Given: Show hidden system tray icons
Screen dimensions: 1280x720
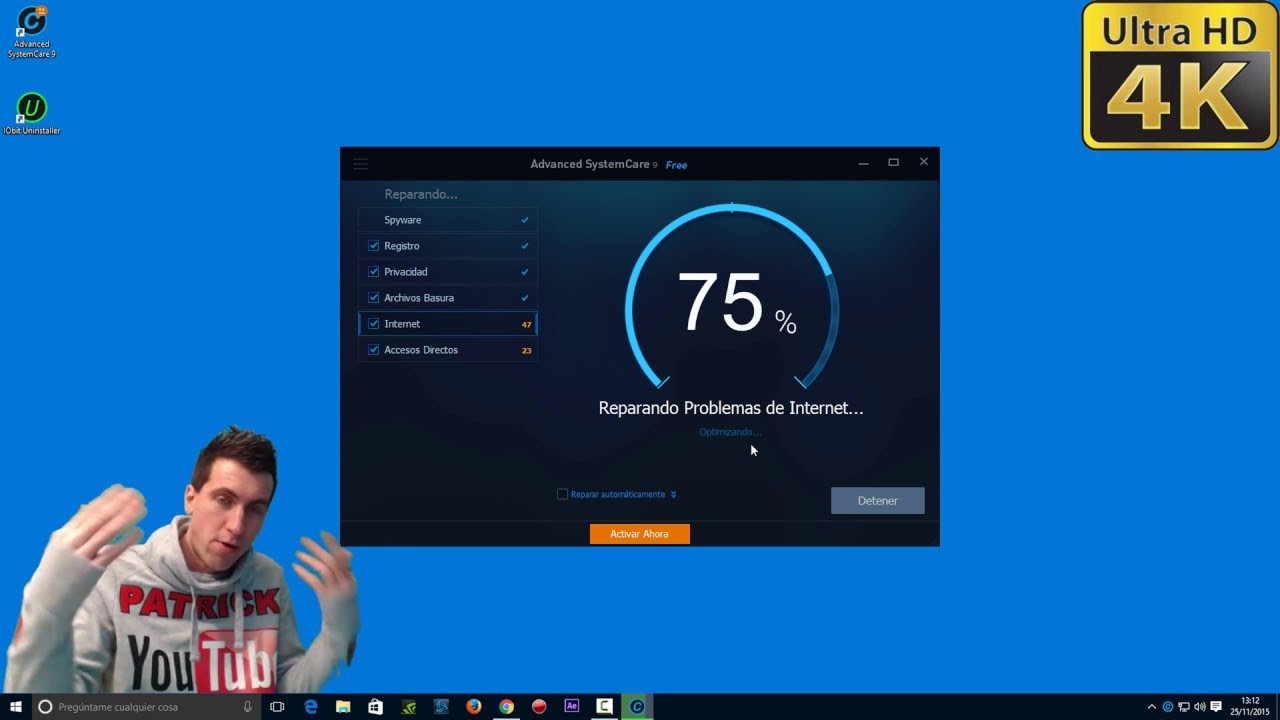Looking at the screenshot, I should coord(1151,707).
